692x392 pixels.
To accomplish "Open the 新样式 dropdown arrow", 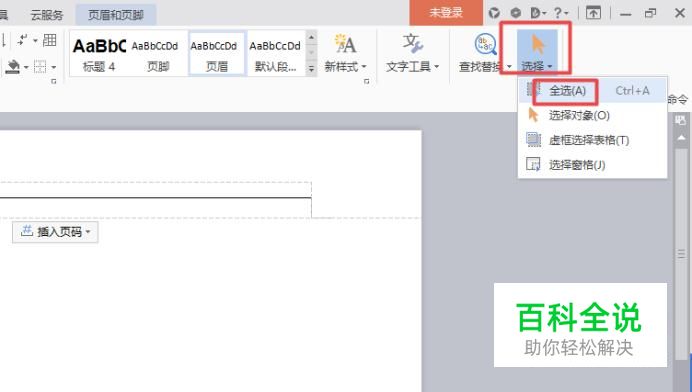I will click(x=364, y=67).
